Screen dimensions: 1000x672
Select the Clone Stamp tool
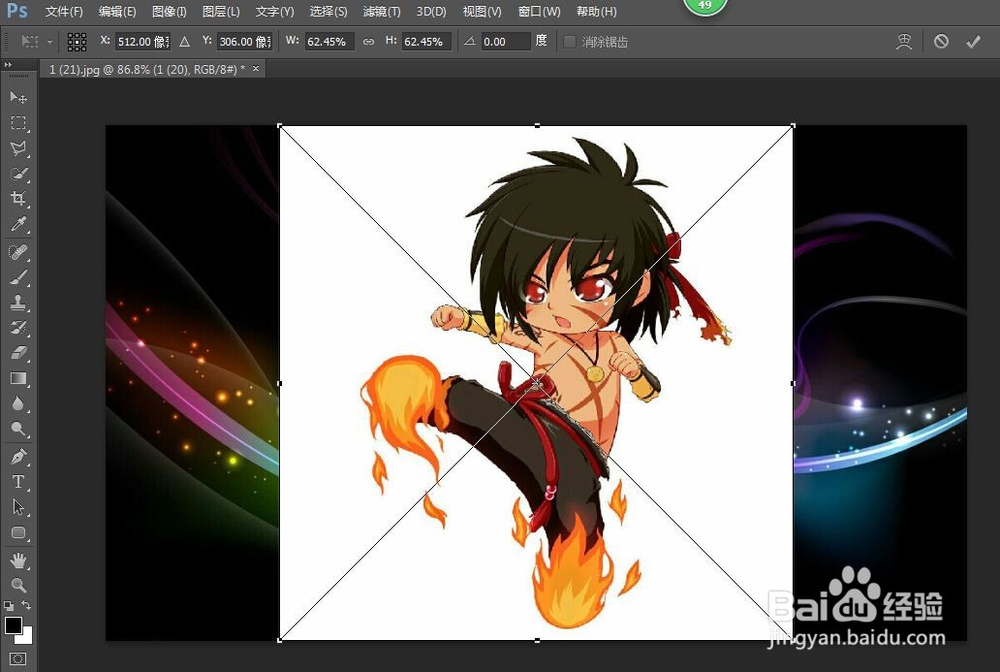point(18,303)
